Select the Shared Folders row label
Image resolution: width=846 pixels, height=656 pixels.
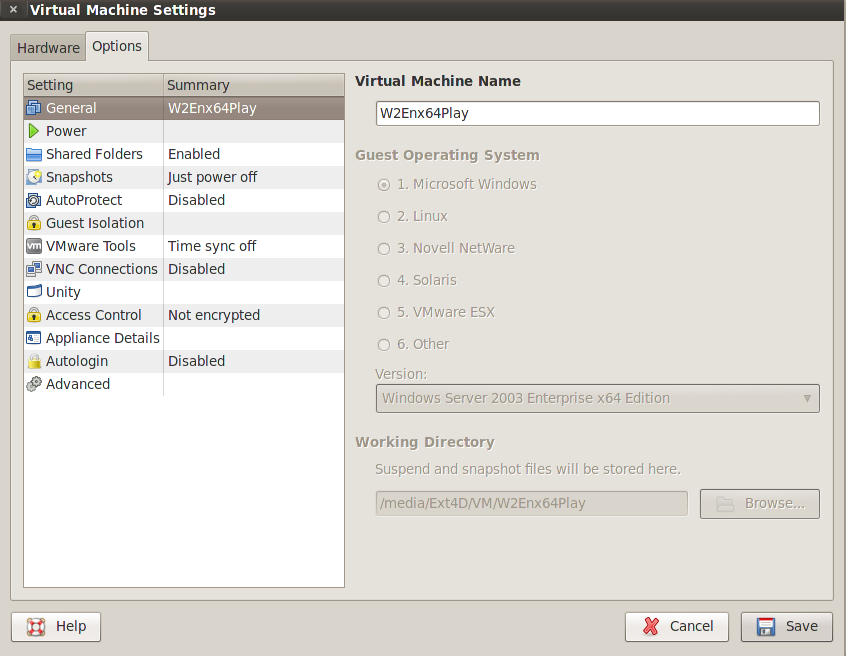(94, 154)
